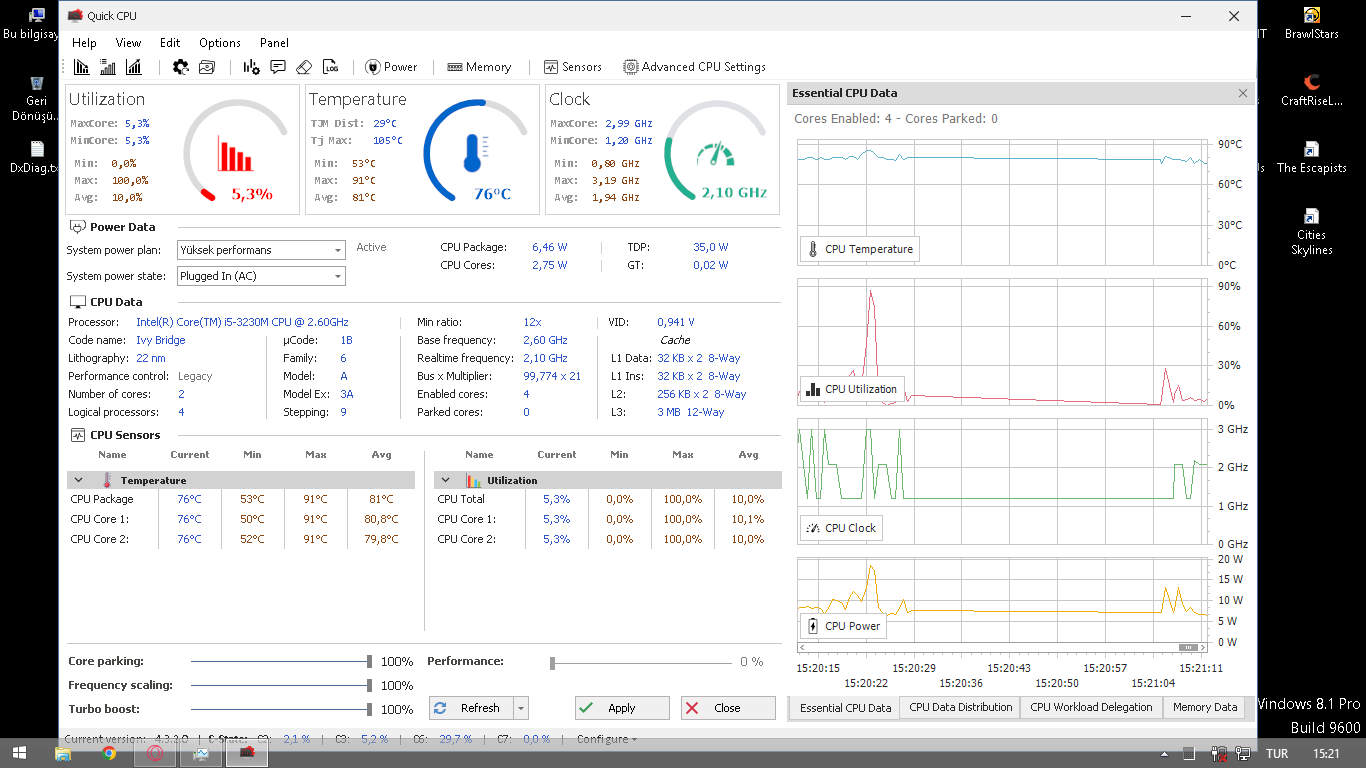Open File Explorer from the taskbar
Viewport: 1366px width, 768px height.
[63, 753]
